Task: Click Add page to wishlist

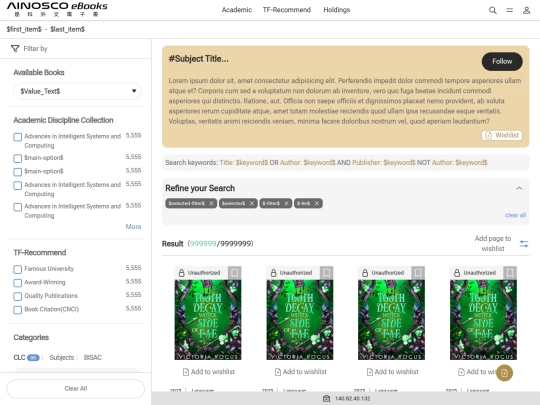Action: [493, 243]
